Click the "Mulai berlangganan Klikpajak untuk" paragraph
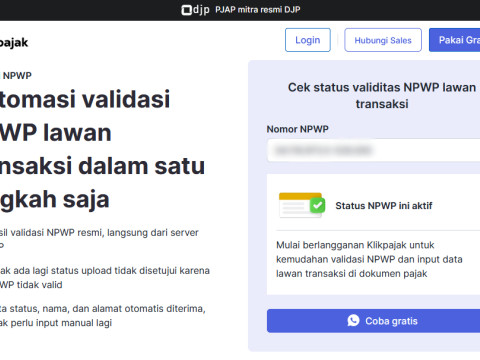 coord(369,259)
